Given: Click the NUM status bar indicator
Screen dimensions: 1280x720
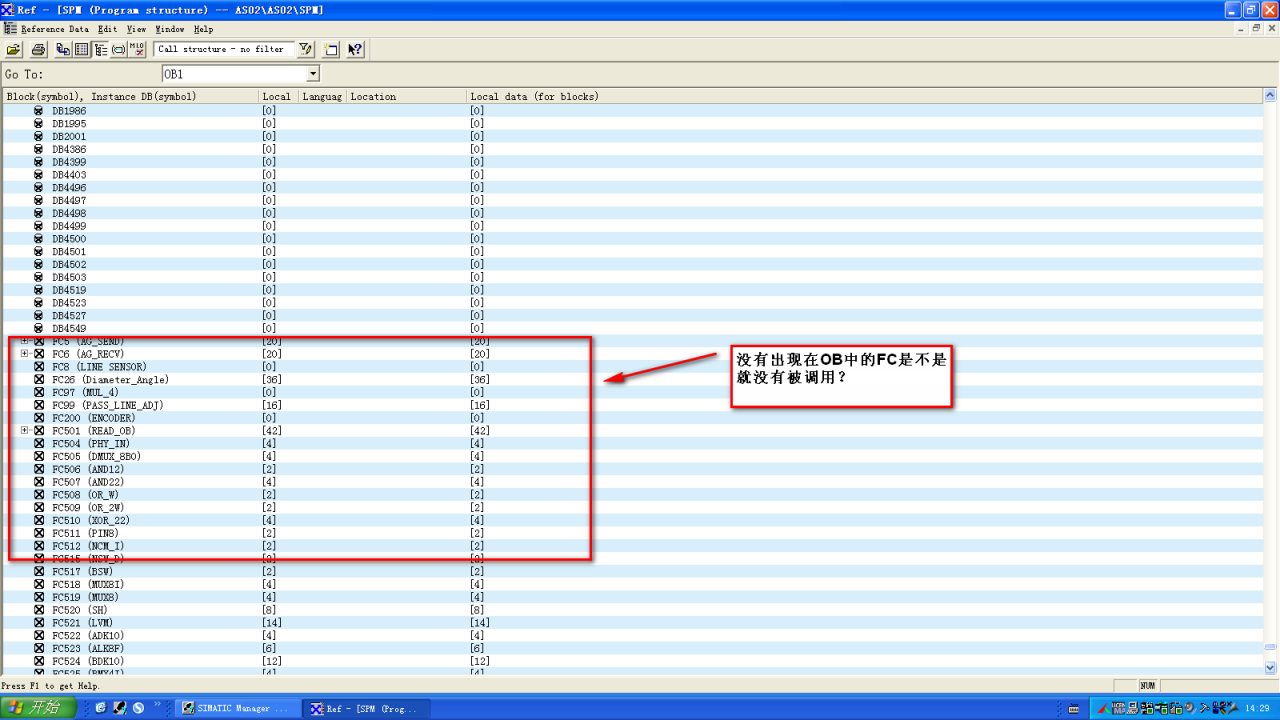Looking at the screenshot, I should click(1148, 686).
